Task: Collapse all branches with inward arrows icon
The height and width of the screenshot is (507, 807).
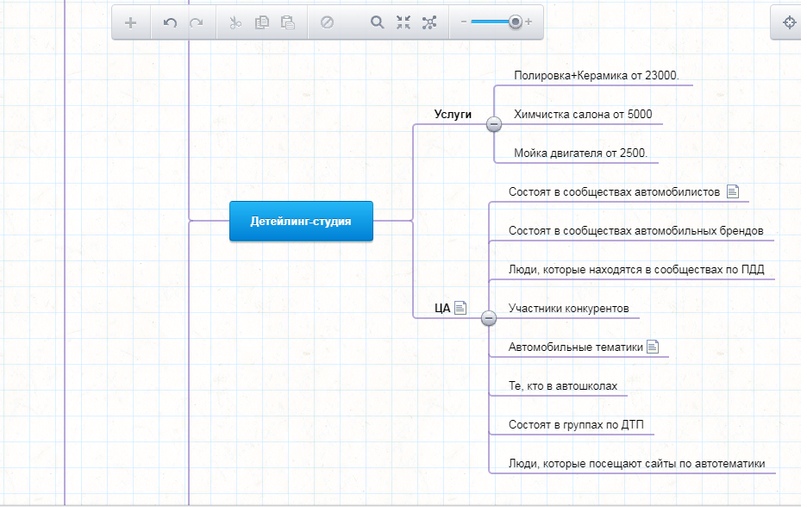Action: pyautogui.click(x=404, y=23)
